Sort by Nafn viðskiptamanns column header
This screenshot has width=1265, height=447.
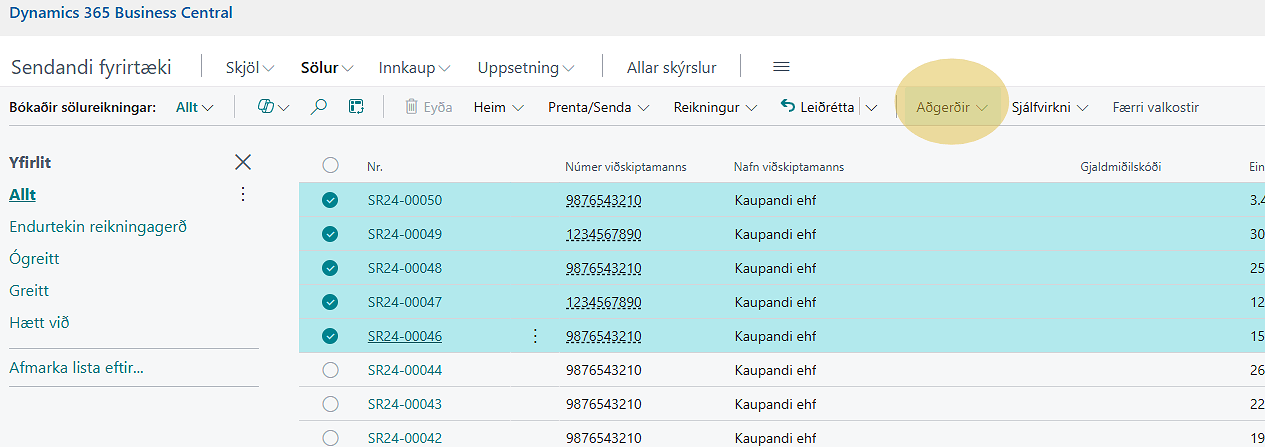(x=789, y=167)
